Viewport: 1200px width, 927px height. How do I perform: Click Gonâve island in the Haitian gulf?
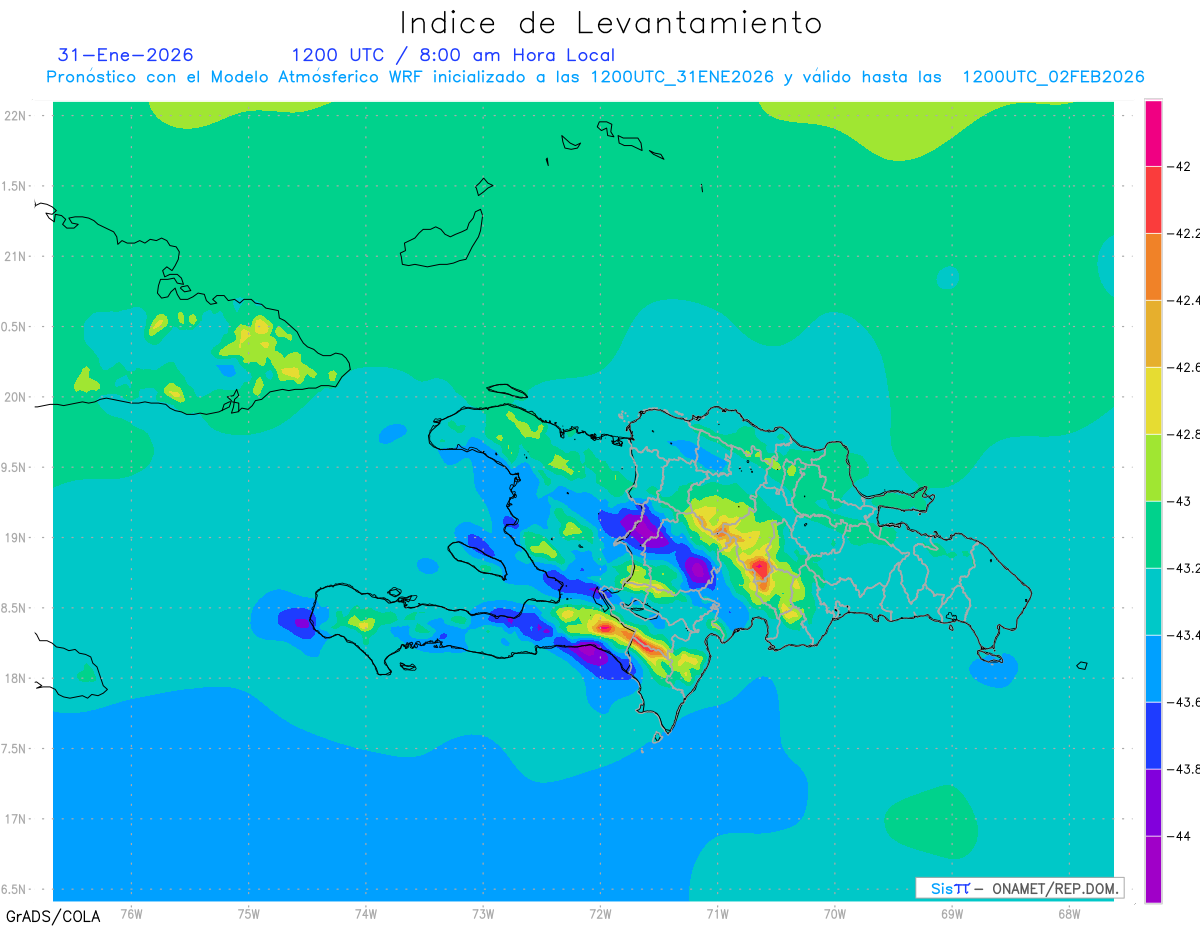pyautogui.click(x=478, y=560)
